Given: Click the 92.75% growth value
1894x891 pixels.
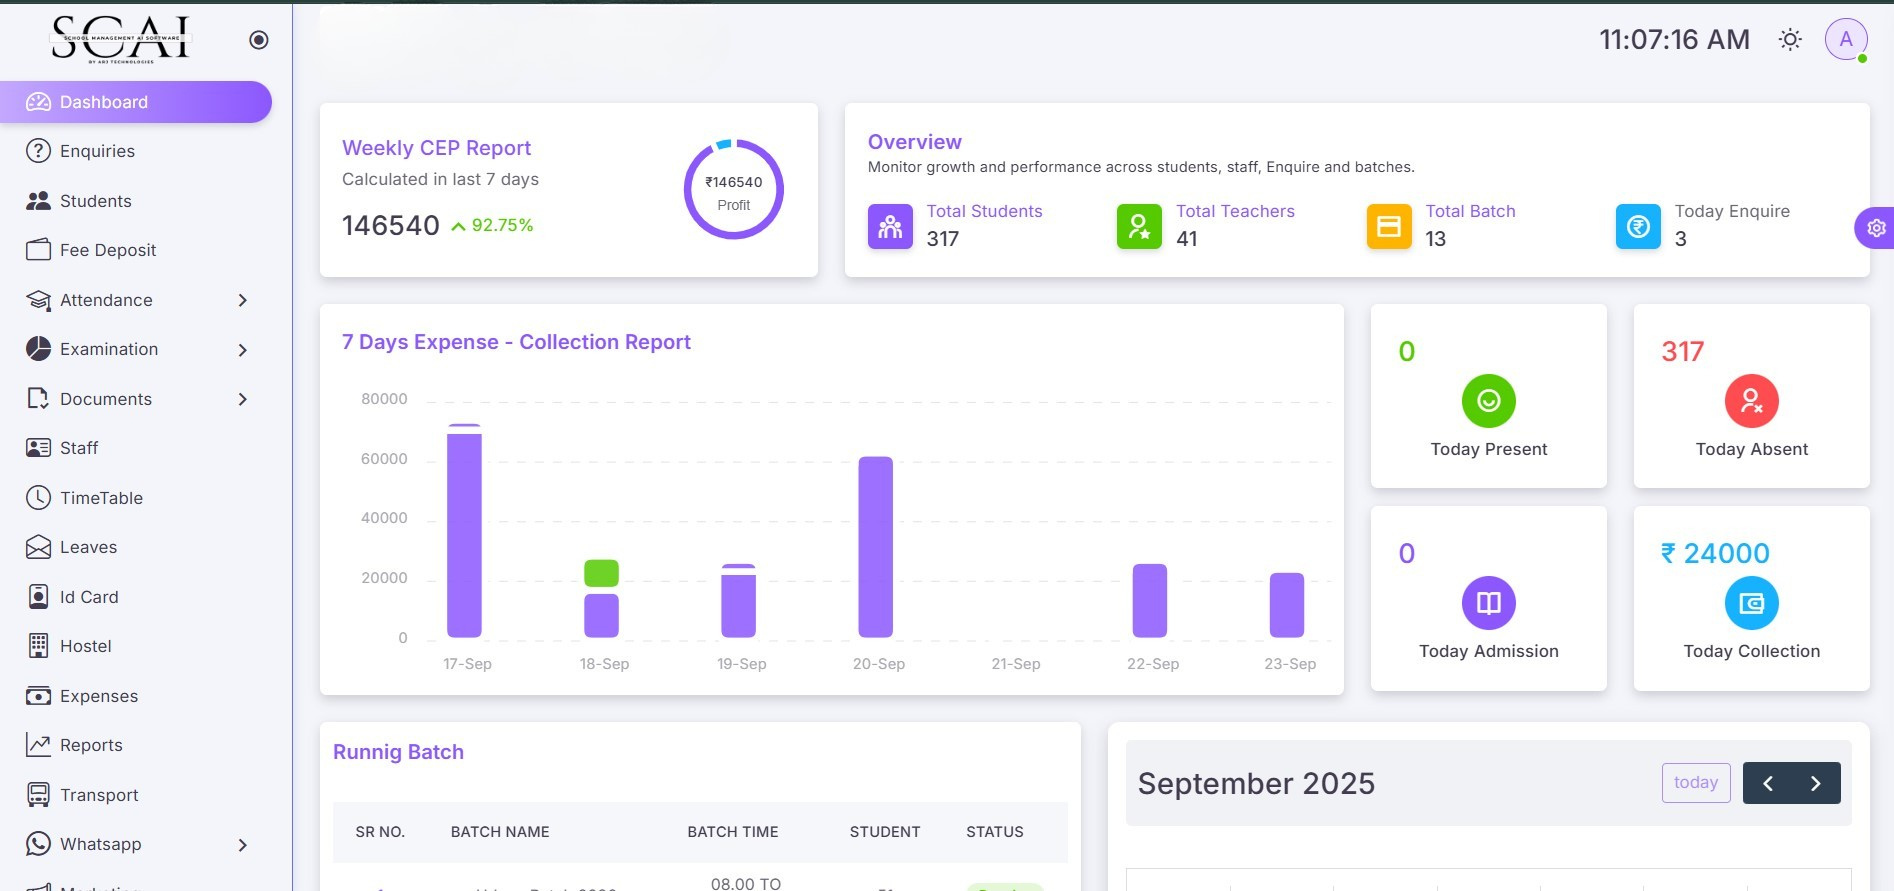Looking at the screenshot, I should 502,225.
